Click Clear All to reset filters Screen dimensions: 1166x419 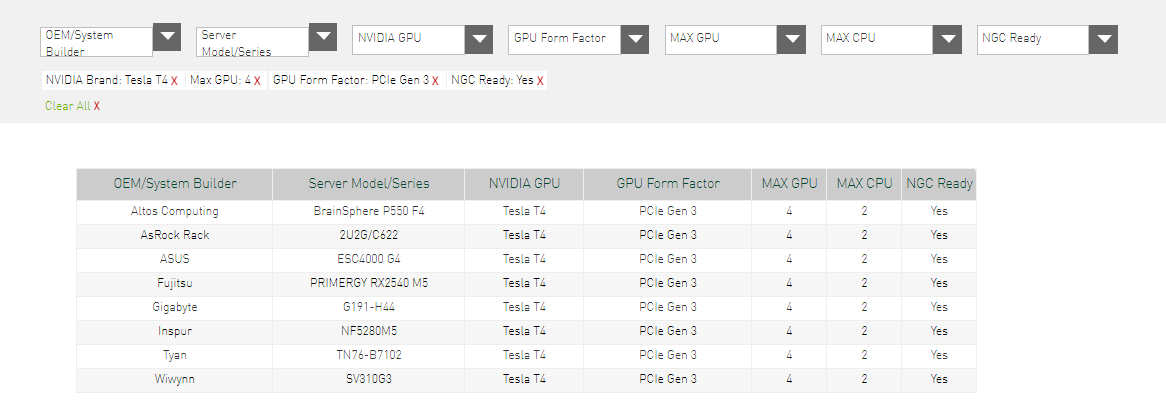[72, 106]
